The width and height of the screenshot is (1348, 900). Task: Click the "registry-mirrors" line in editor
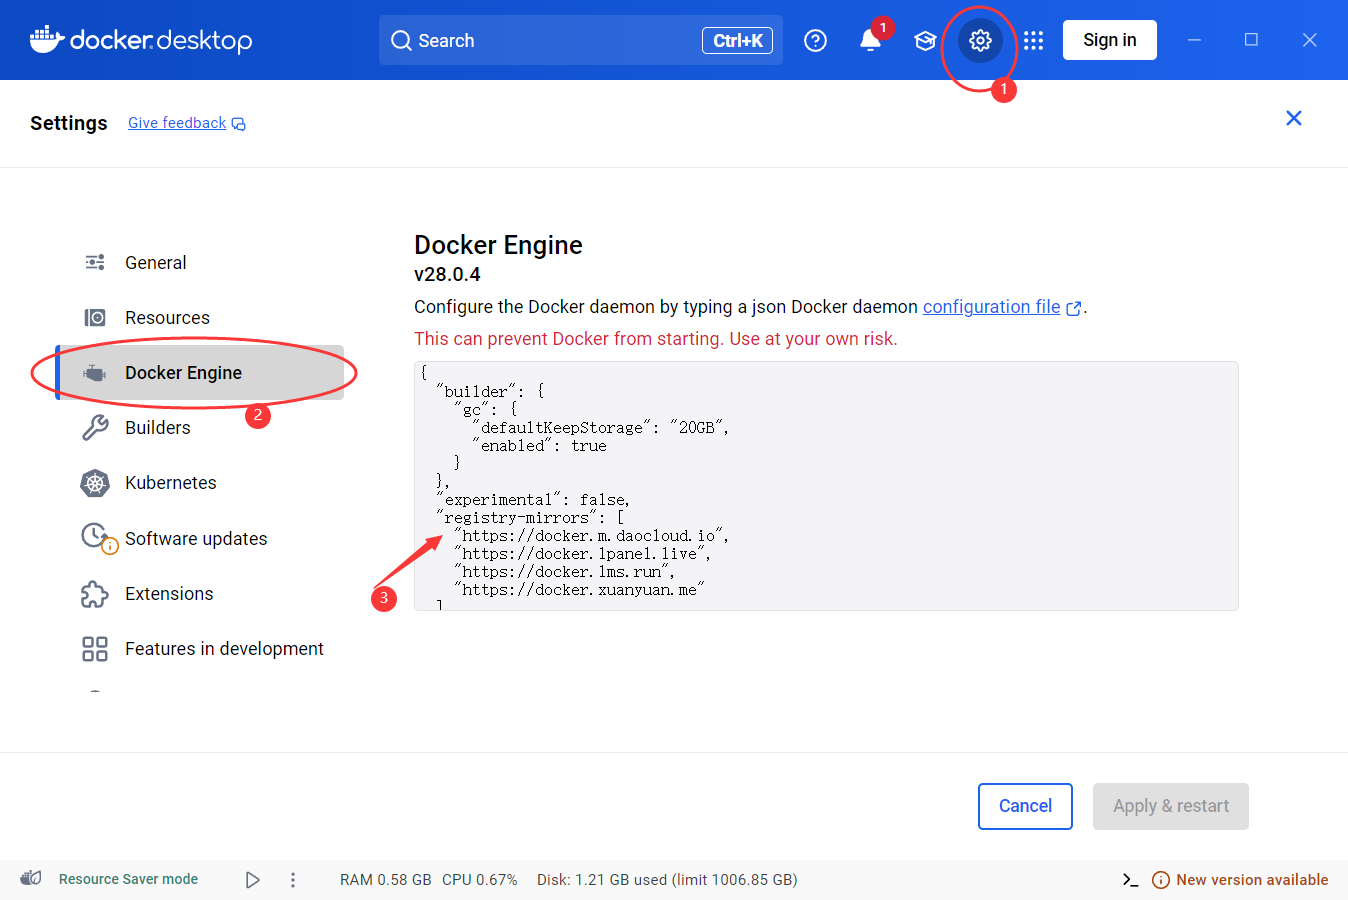[x=530, y=518]
